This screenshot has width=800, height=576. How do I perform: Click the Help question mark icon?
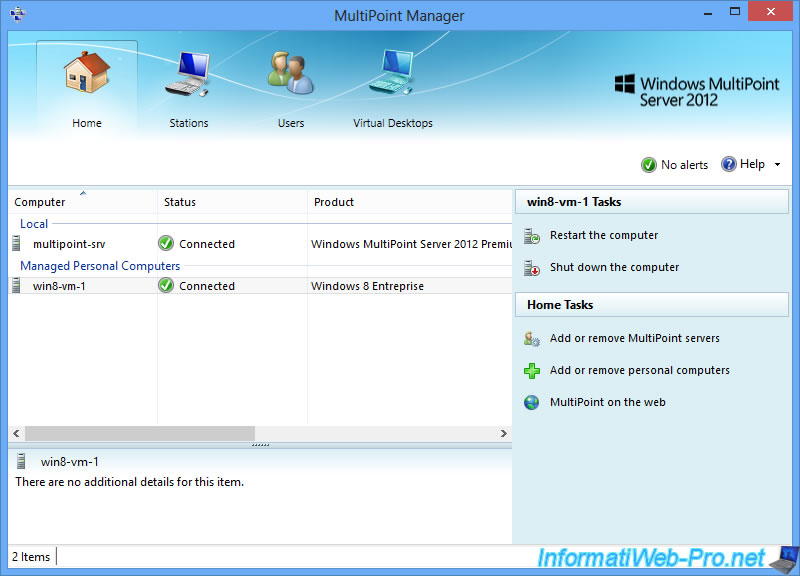[728, 165]
